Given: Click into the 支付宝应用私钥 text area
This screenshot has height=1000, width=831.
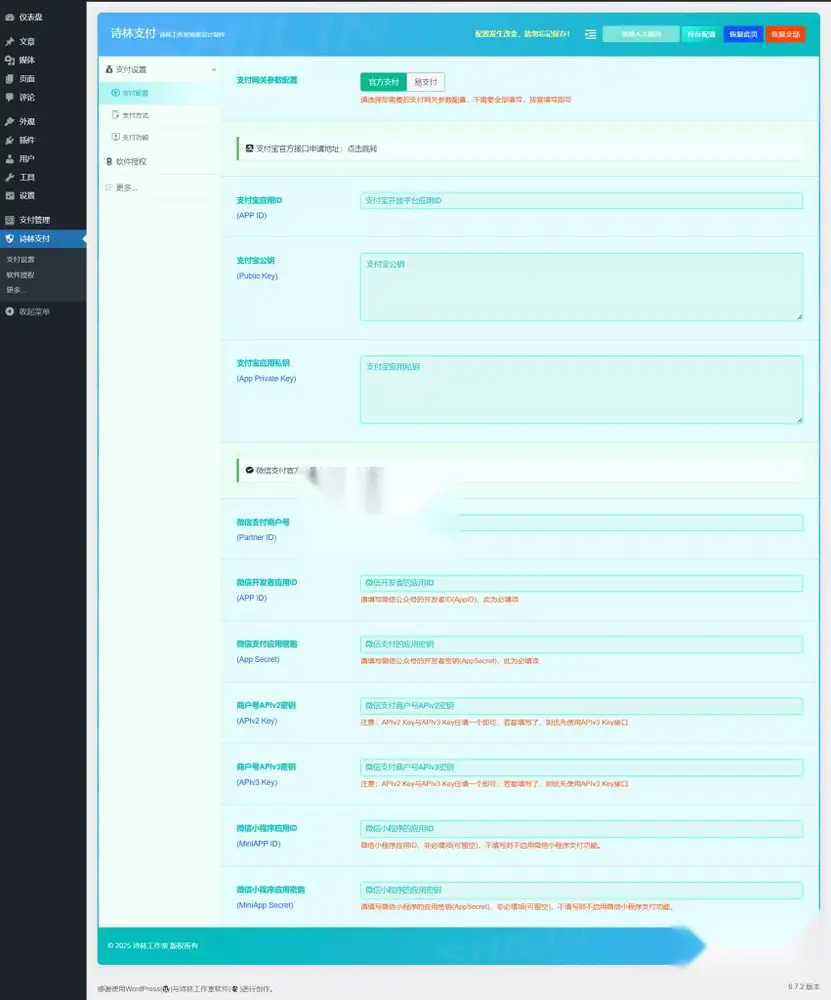Looking at the screenshot, I should (581, 390).
